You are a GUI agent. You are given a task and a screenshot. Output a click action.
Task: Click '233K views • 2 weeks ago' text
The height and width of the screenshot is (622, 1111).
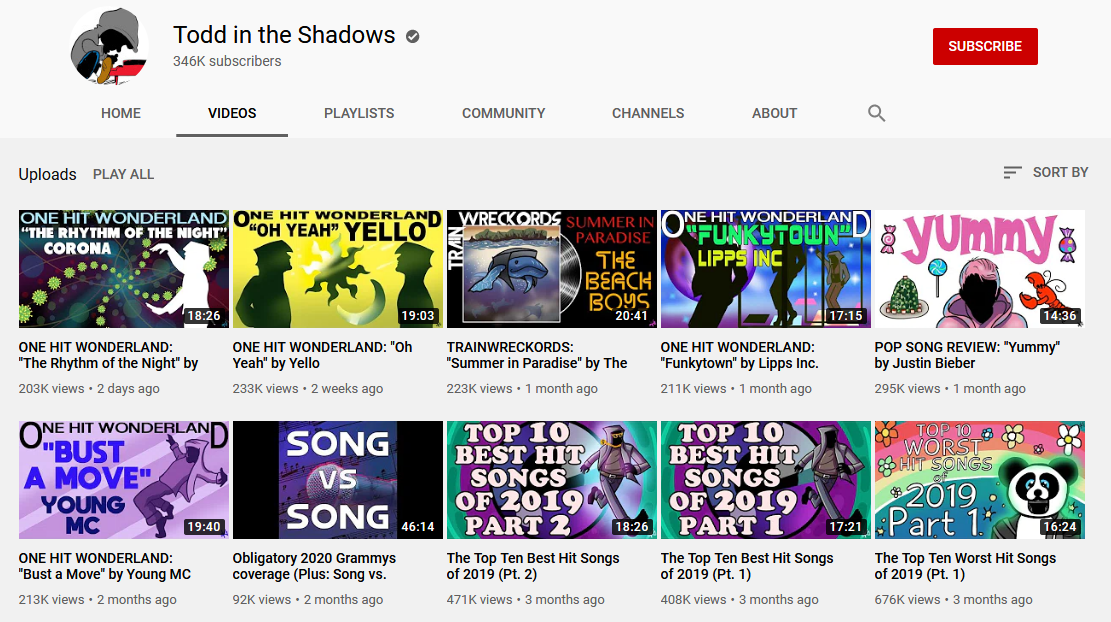point(308,388)
